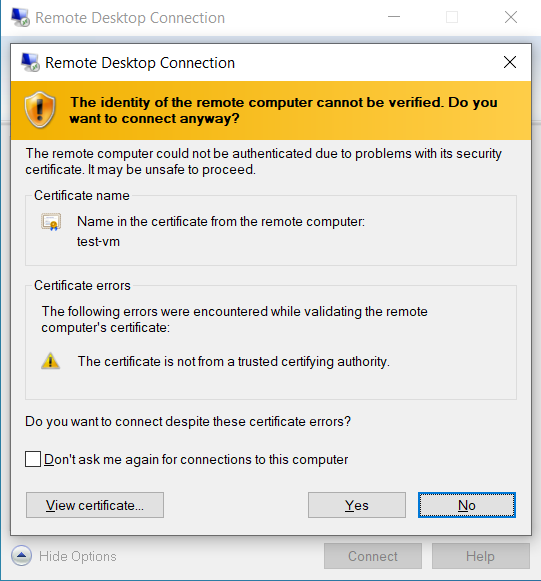Screen dimensions: 541x581
Task: Click Connect in the background window
Action: (x=373, y=556)
